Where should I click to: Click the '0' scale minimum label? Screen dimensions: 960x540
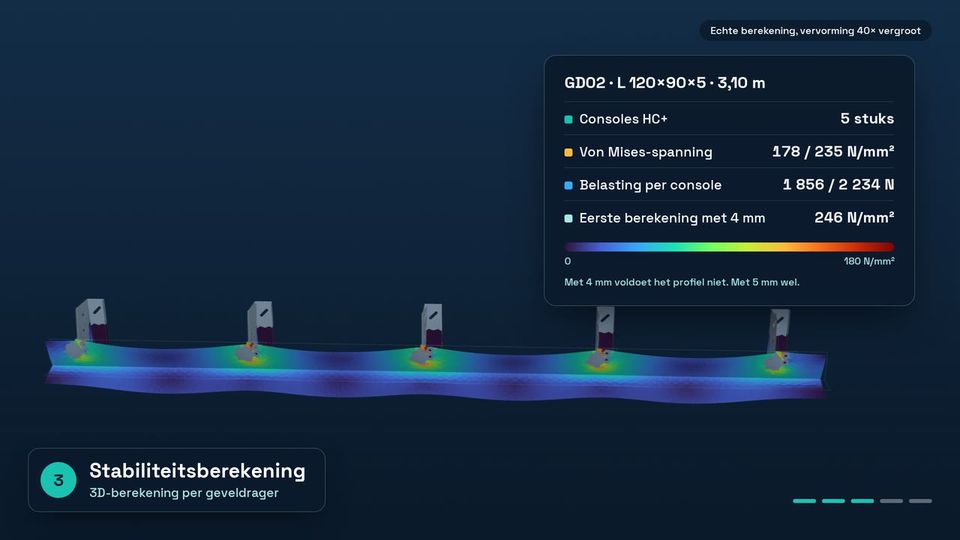[568, 261]
